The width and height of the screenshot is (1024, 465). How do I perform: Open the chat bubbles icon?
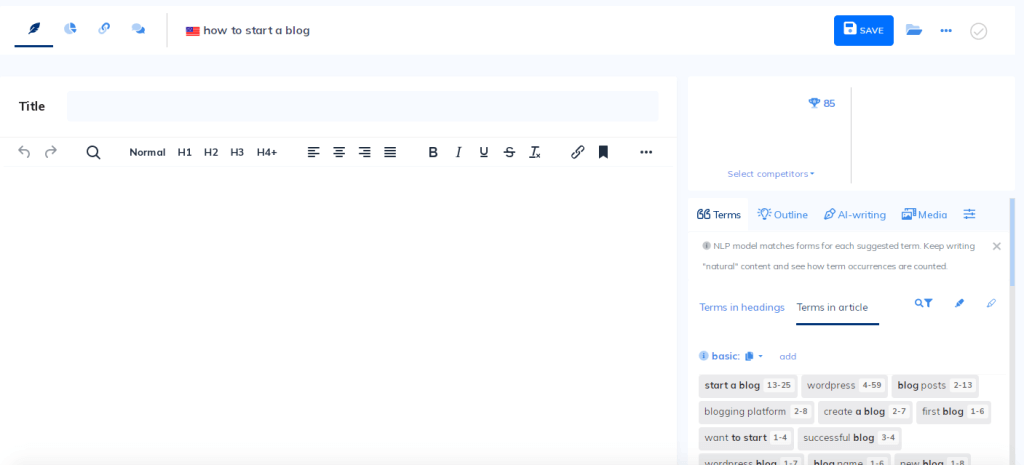tap(138, 29)
